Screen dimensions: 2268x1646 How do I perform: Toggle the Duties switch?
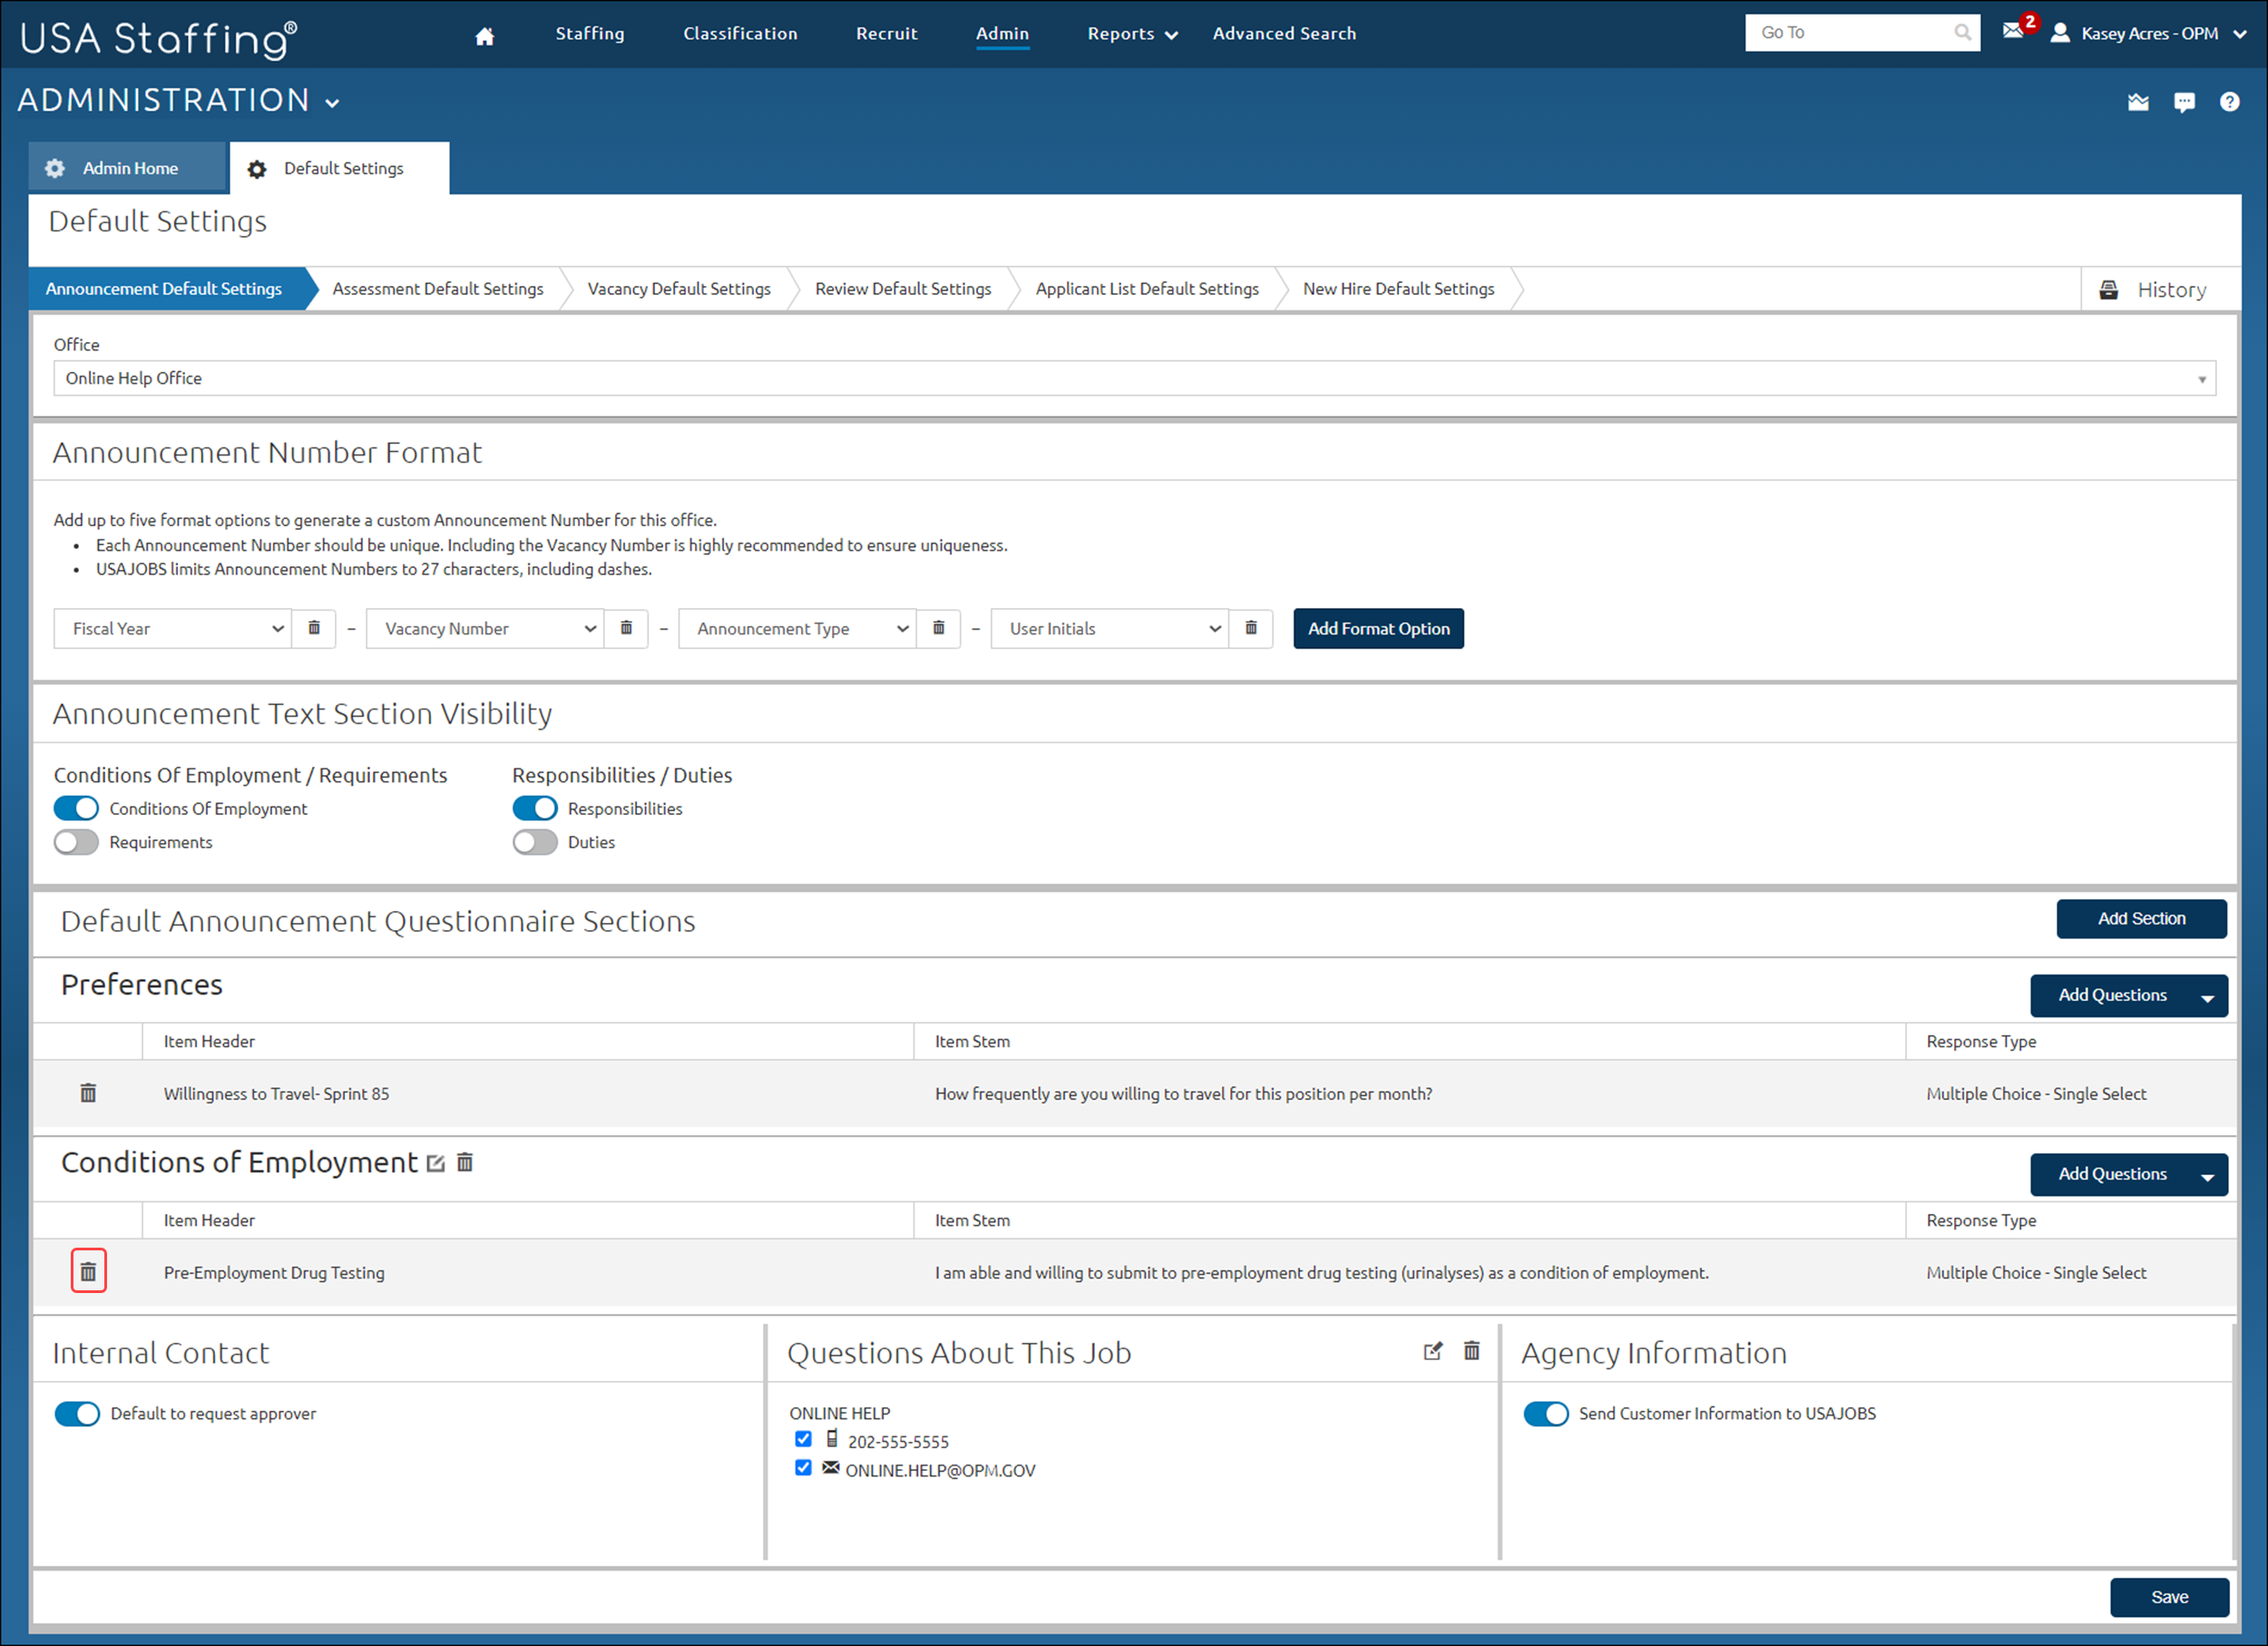pos(535,842)
